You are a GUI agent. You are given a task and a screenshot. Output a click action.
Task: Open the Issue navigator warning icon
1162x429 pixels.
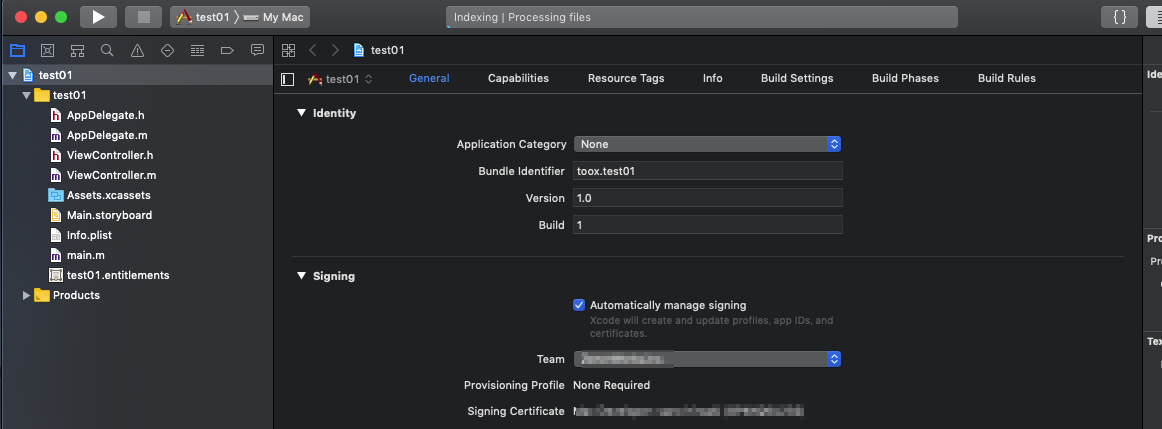[x=137, y=50]
